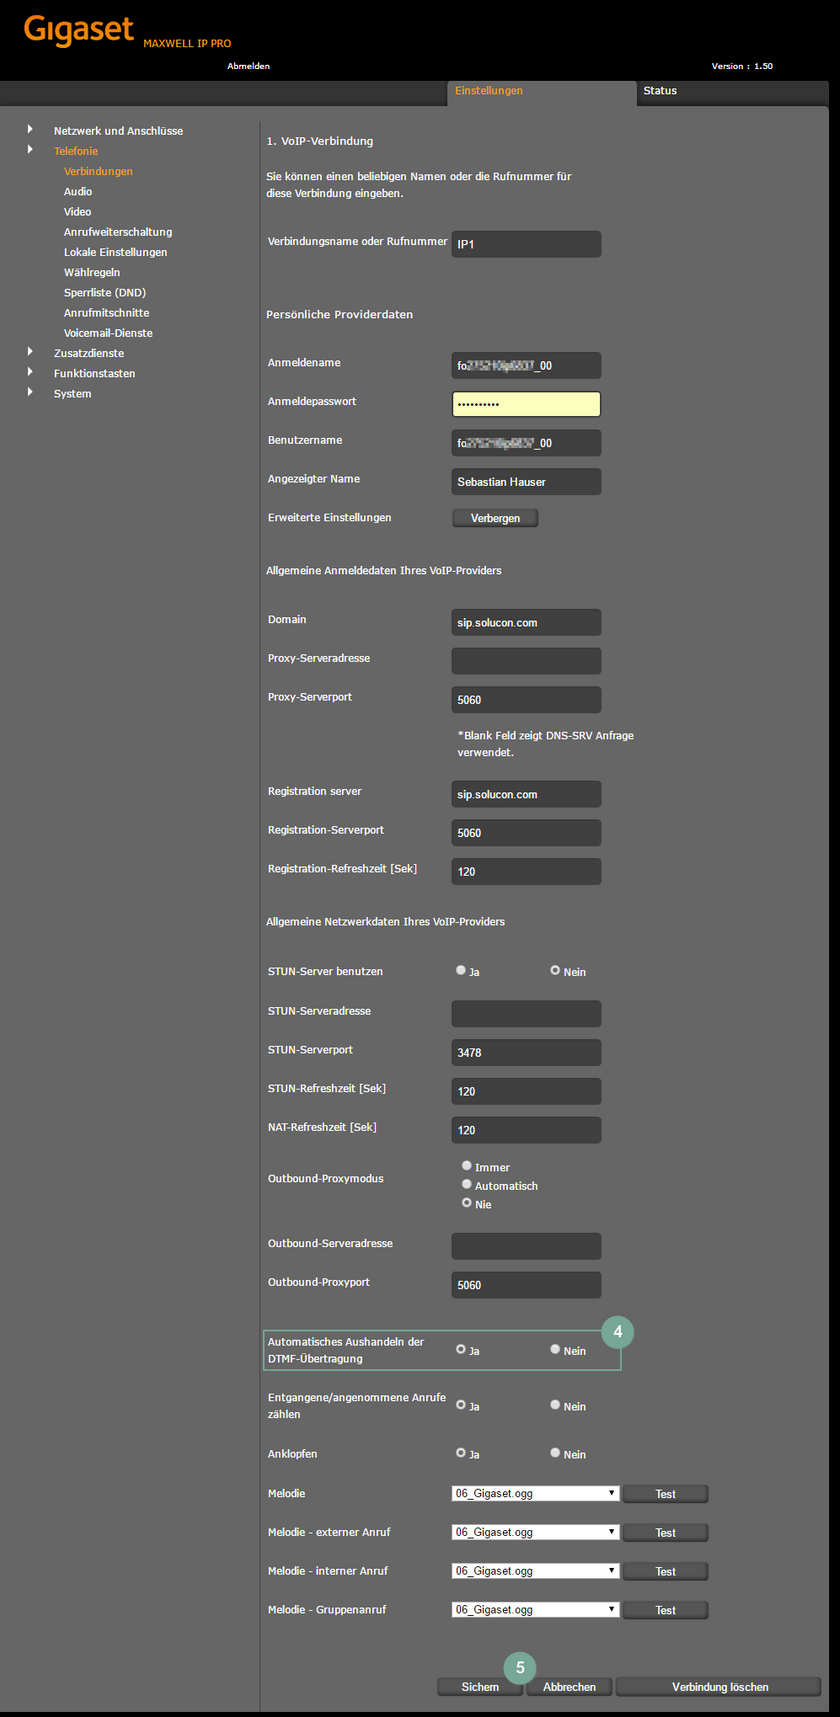
Task: Click the step 5 annotation badge
Action: pos(520,1668)
